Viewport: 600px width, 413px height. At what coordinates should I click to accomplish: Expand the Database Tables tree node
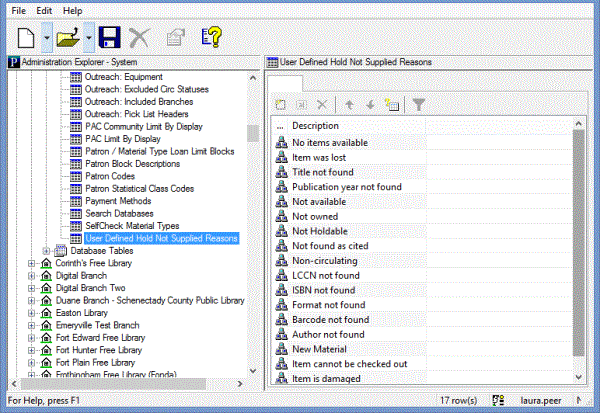pyautogui.click(x=46, y=251)
